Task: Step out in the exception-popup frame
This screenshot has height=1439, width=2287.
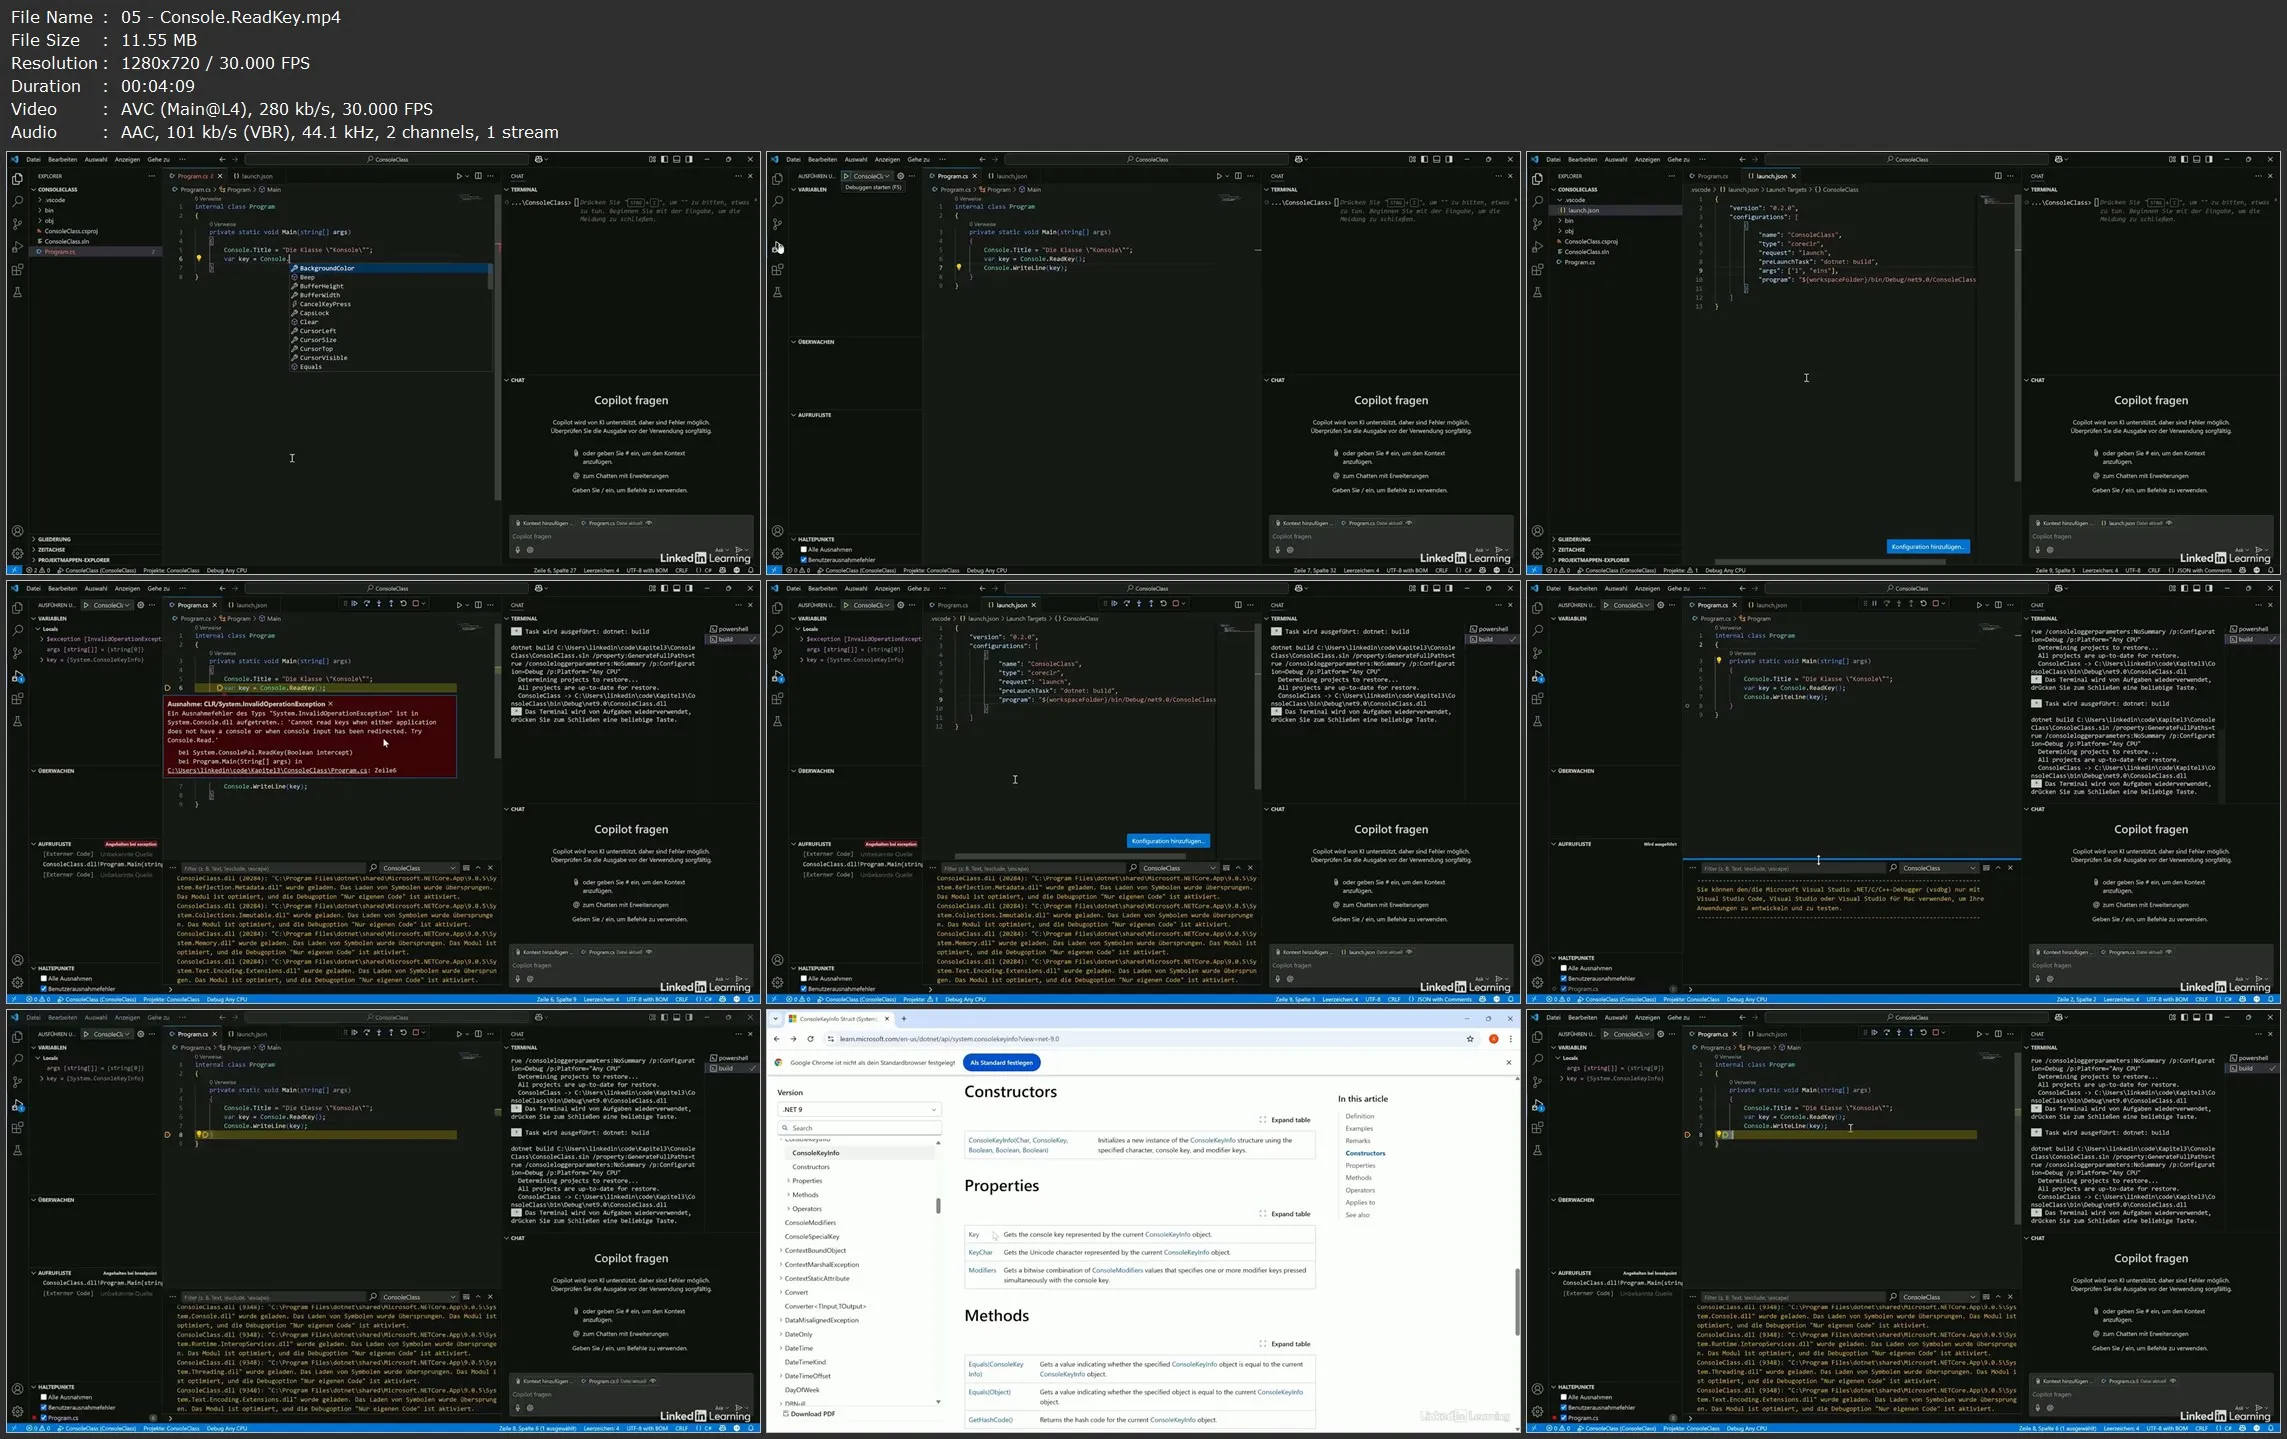Action: 391,604
